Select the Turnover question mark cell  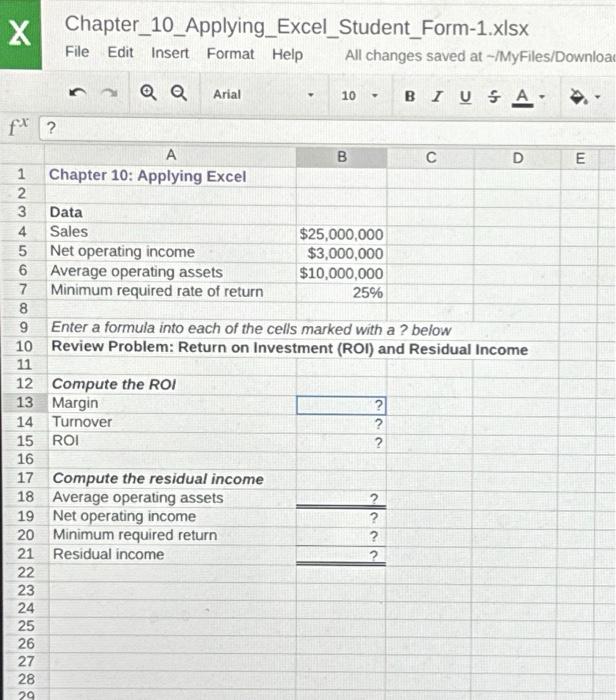click(x=341, y=424)
